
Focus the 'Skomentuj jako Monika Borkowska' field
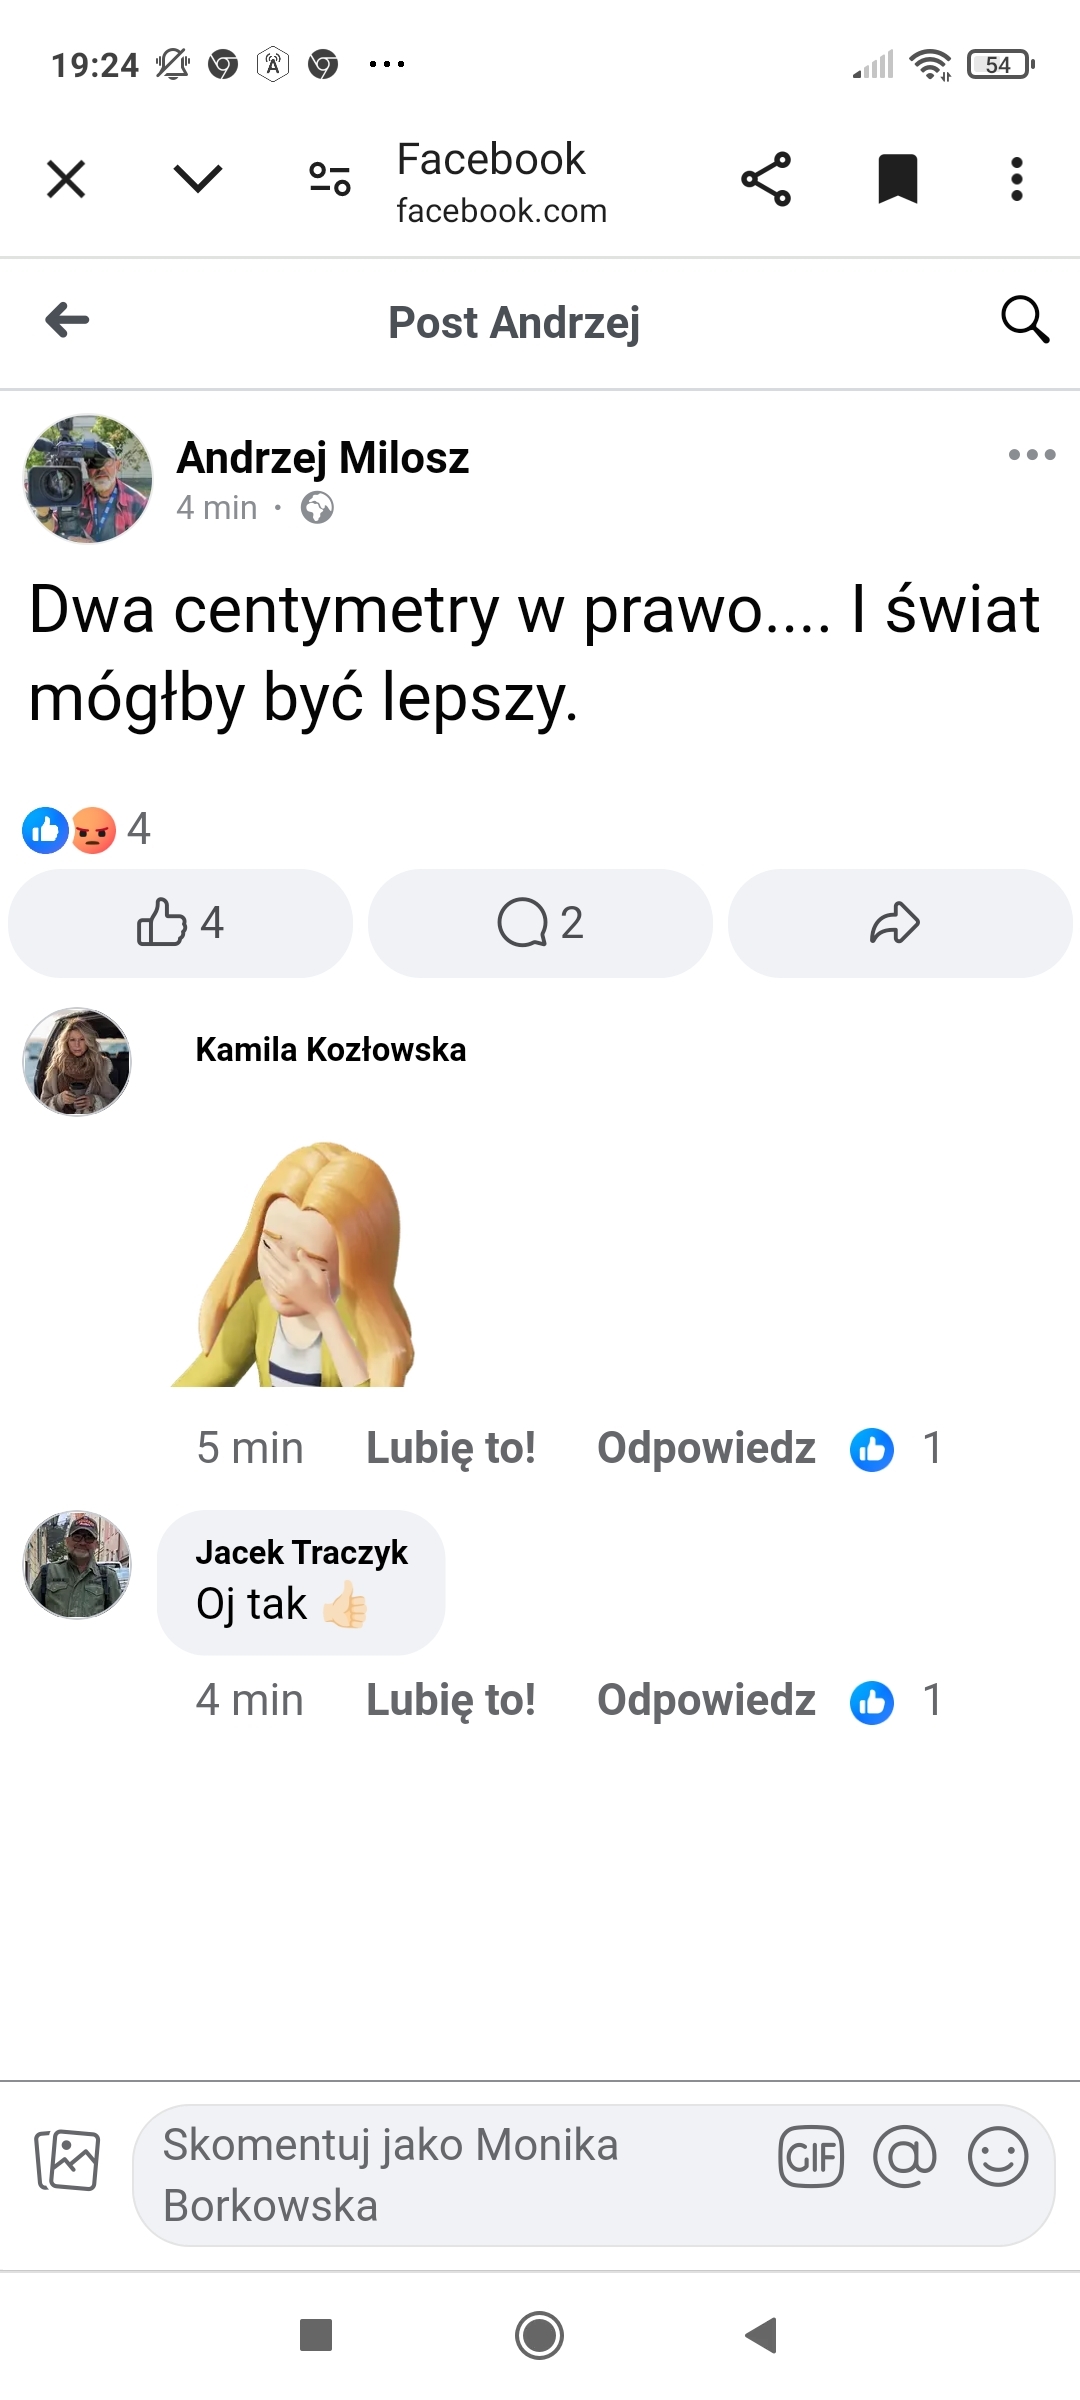(x=450, y=2175)
